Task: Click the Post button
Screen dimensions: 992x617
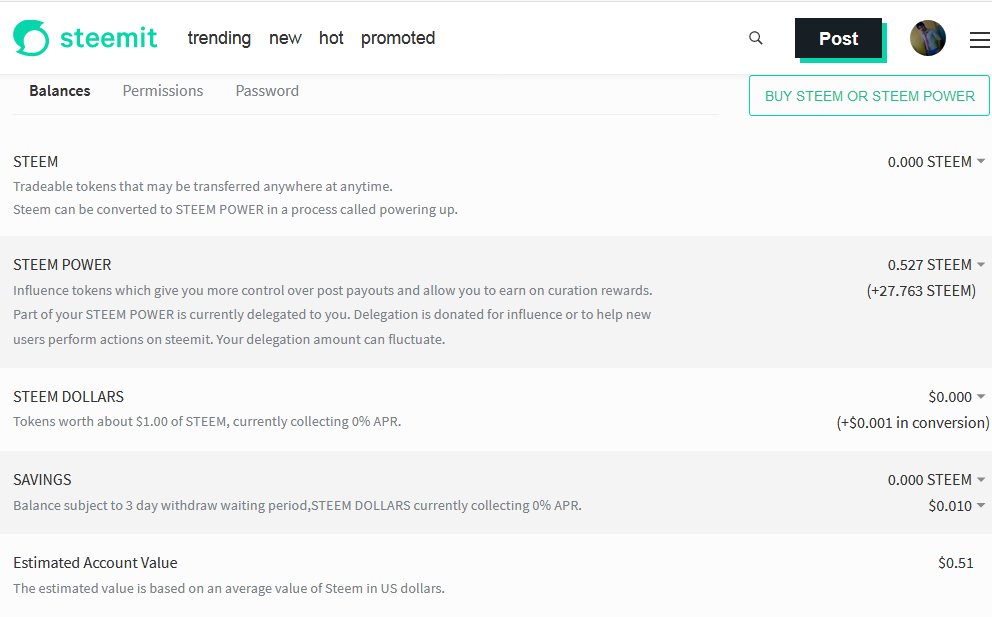Action: coord(838,39)
